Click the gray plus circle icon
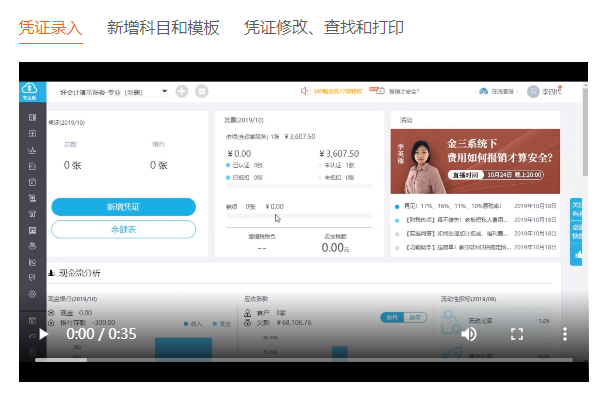Image resolution: width=605 pixels, height=399 pixels. [182, 91]
